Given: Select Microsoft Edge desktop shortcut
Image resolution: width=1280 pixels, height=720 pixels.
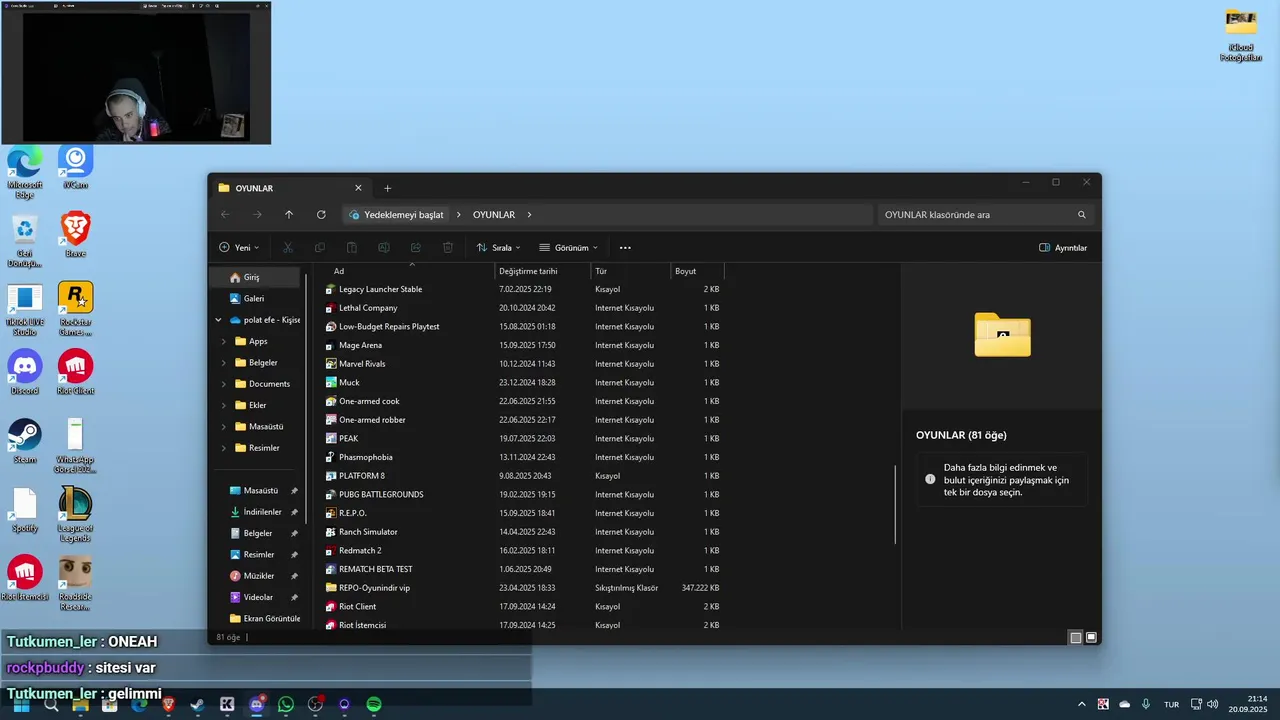Looking at the screenshot, I should coord(25,172).
